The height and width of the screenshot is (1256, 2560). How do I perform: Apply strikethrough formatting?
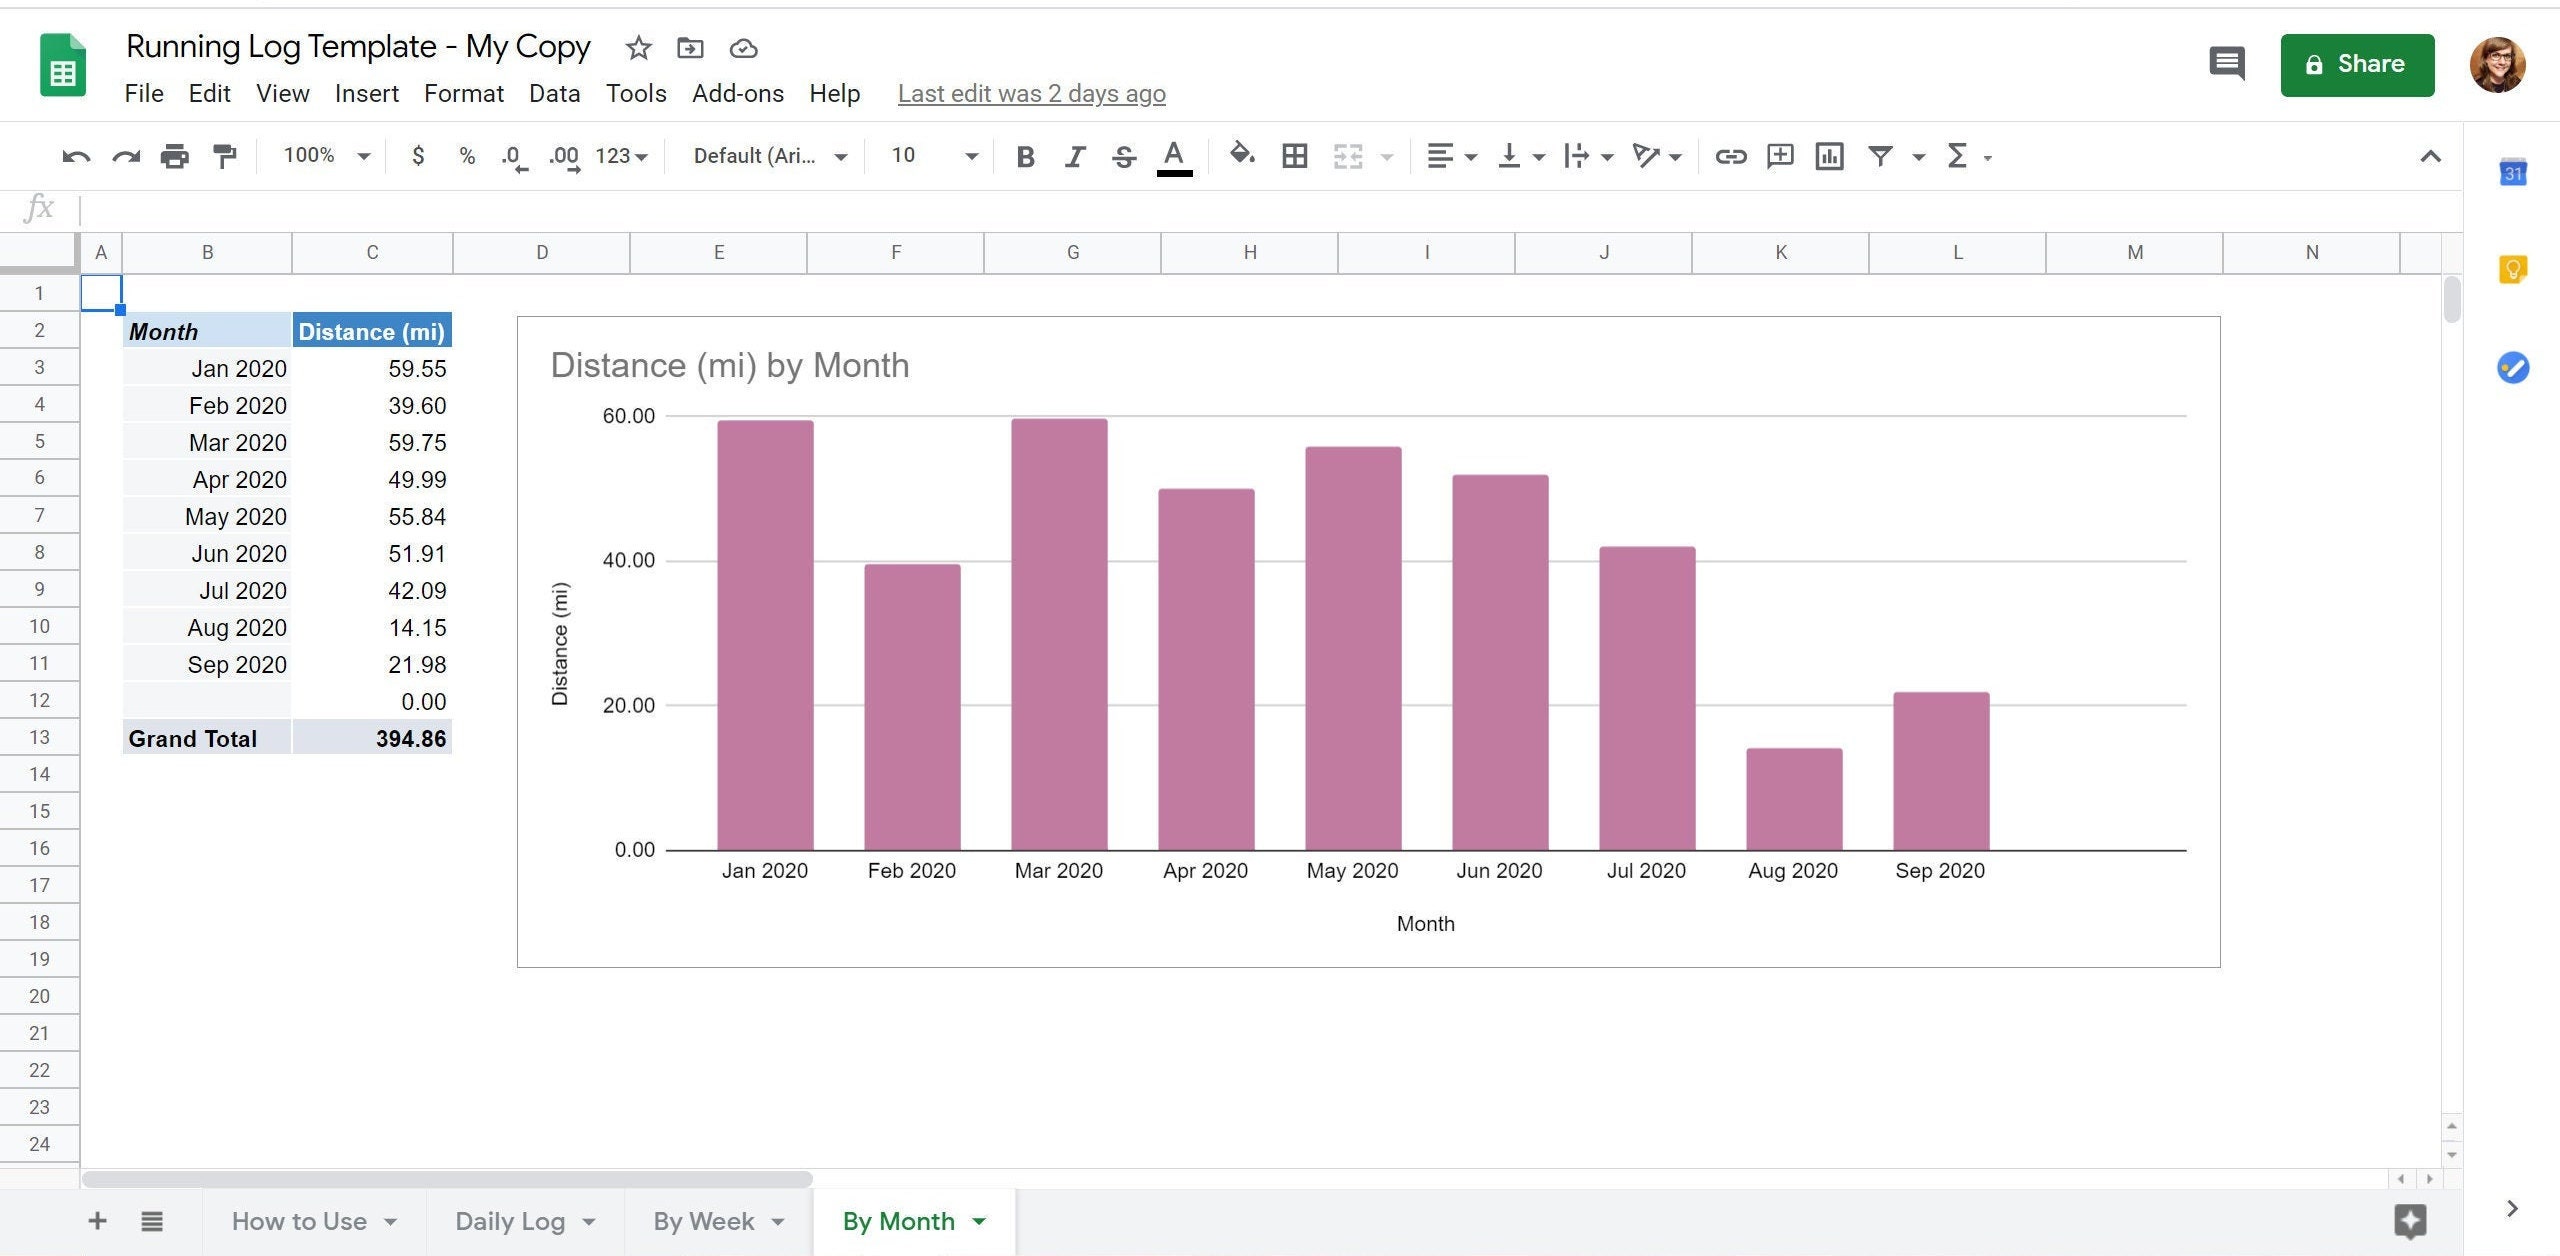point(1124,156)
